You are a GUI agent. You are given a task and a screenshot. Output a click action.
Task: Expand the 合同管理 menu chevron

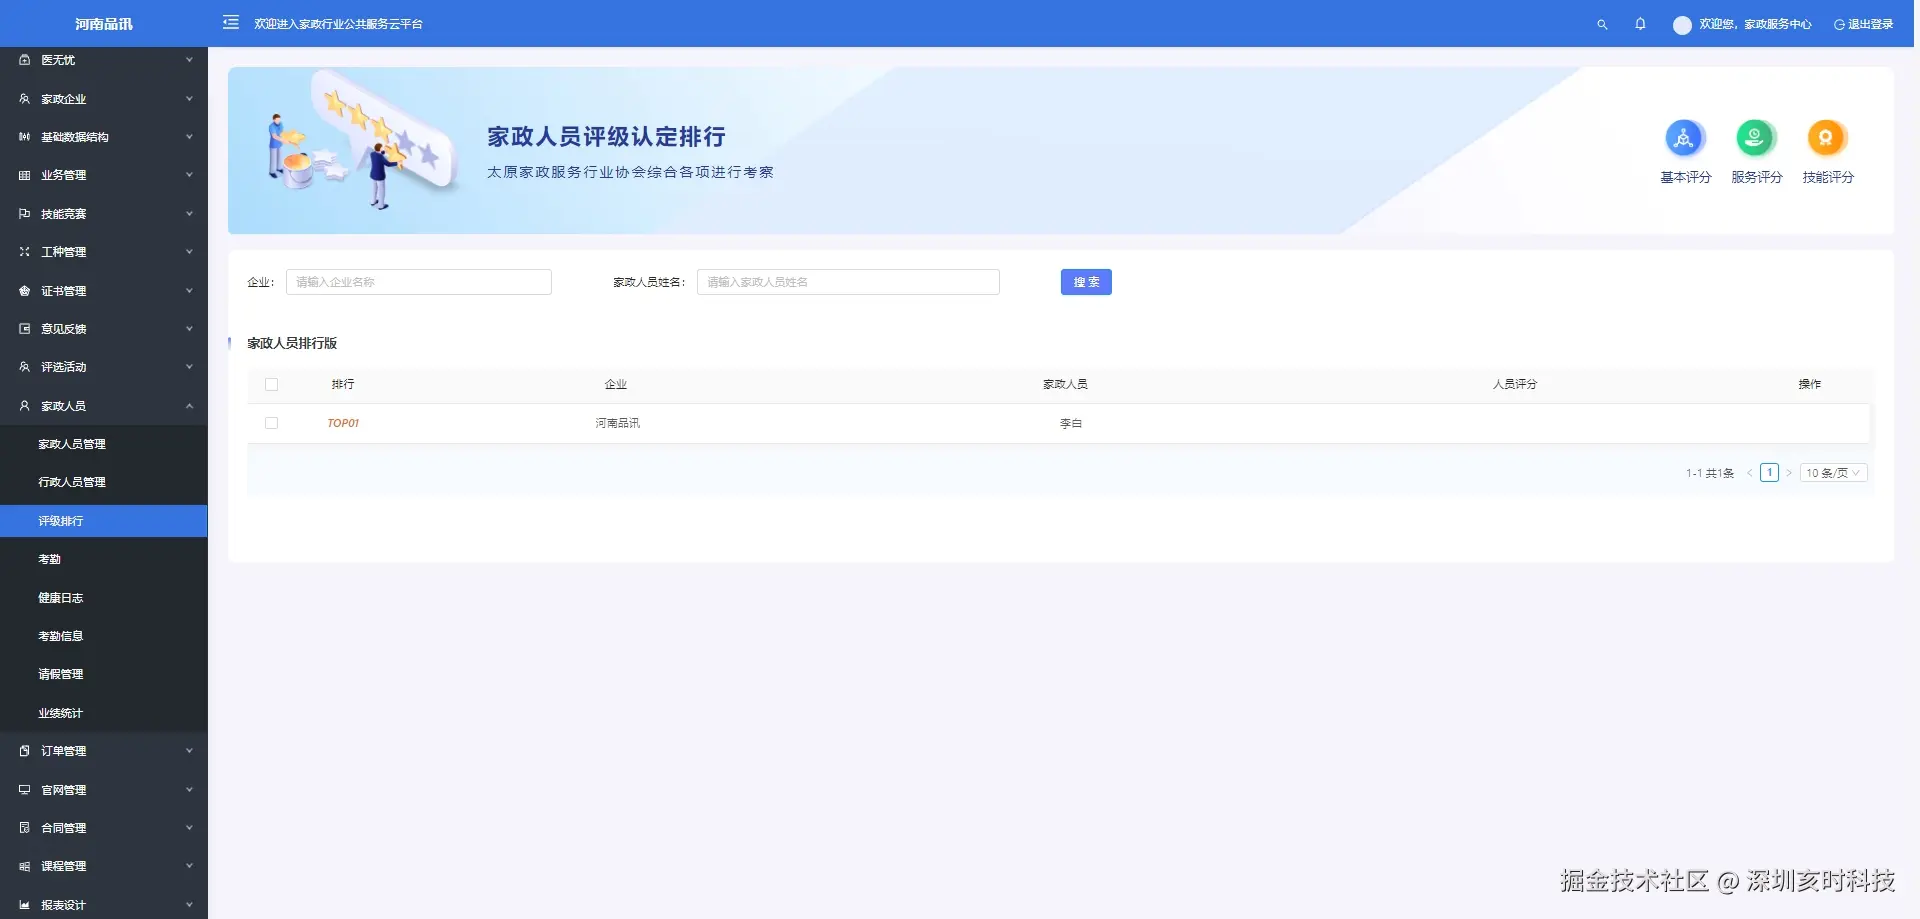tap(189, 828)
